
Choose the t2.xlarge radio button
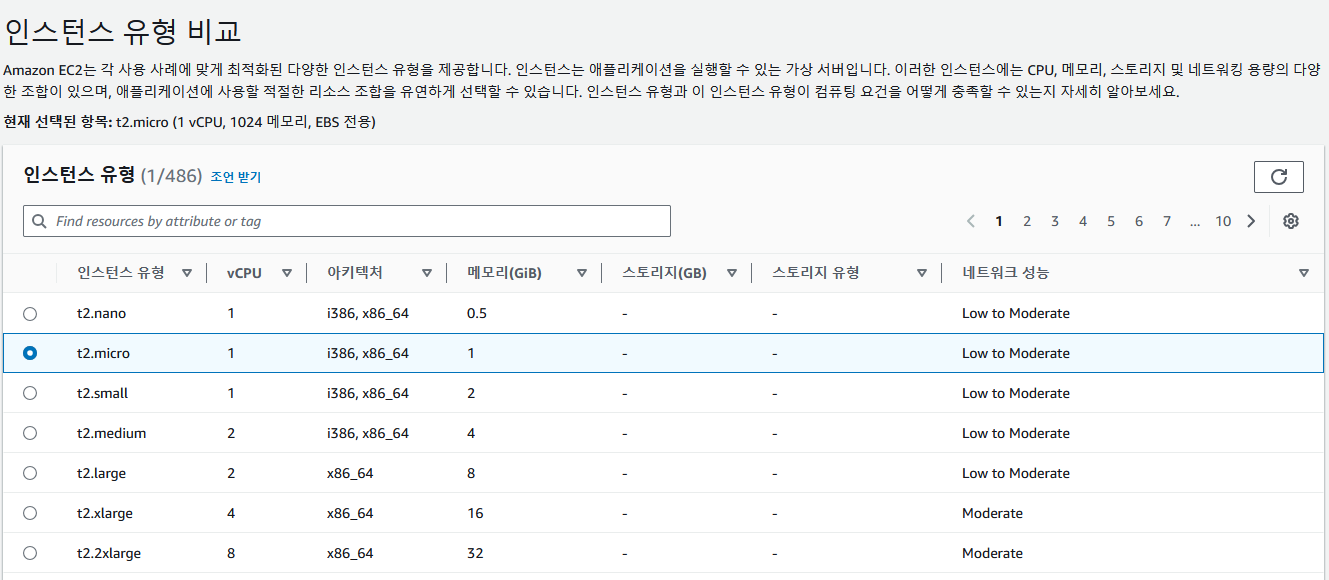click(30, 513)
